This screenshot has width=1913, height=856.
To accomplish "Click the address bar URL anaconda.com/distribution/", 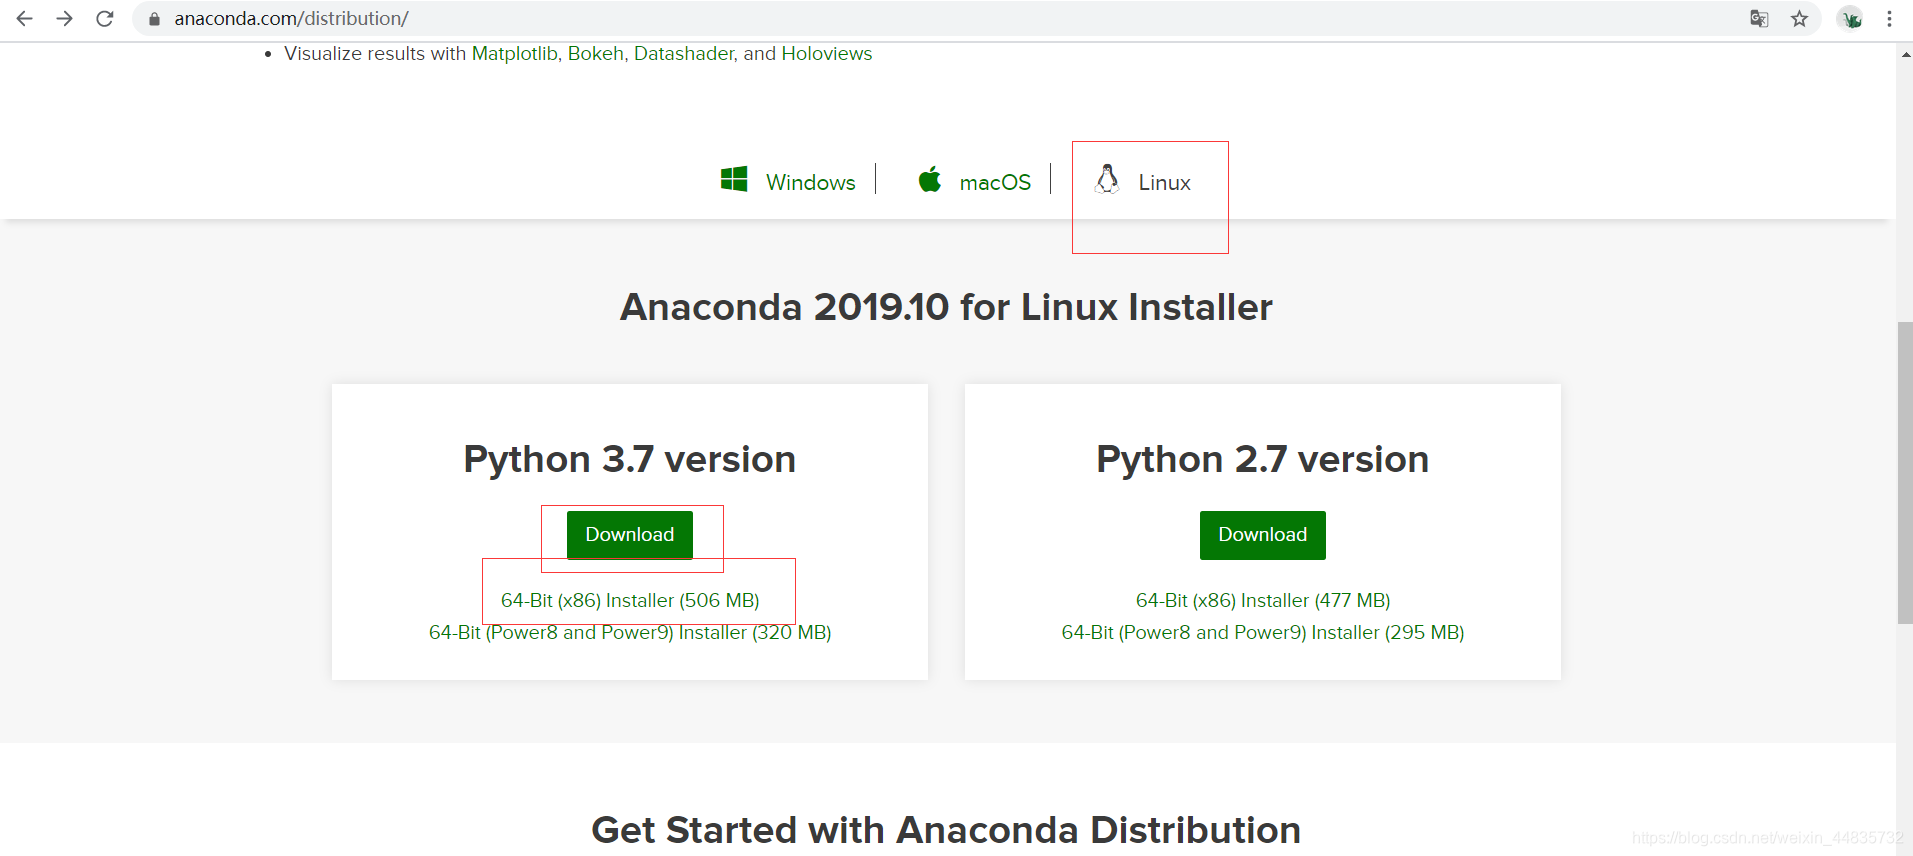I will (x=291, y=18).
